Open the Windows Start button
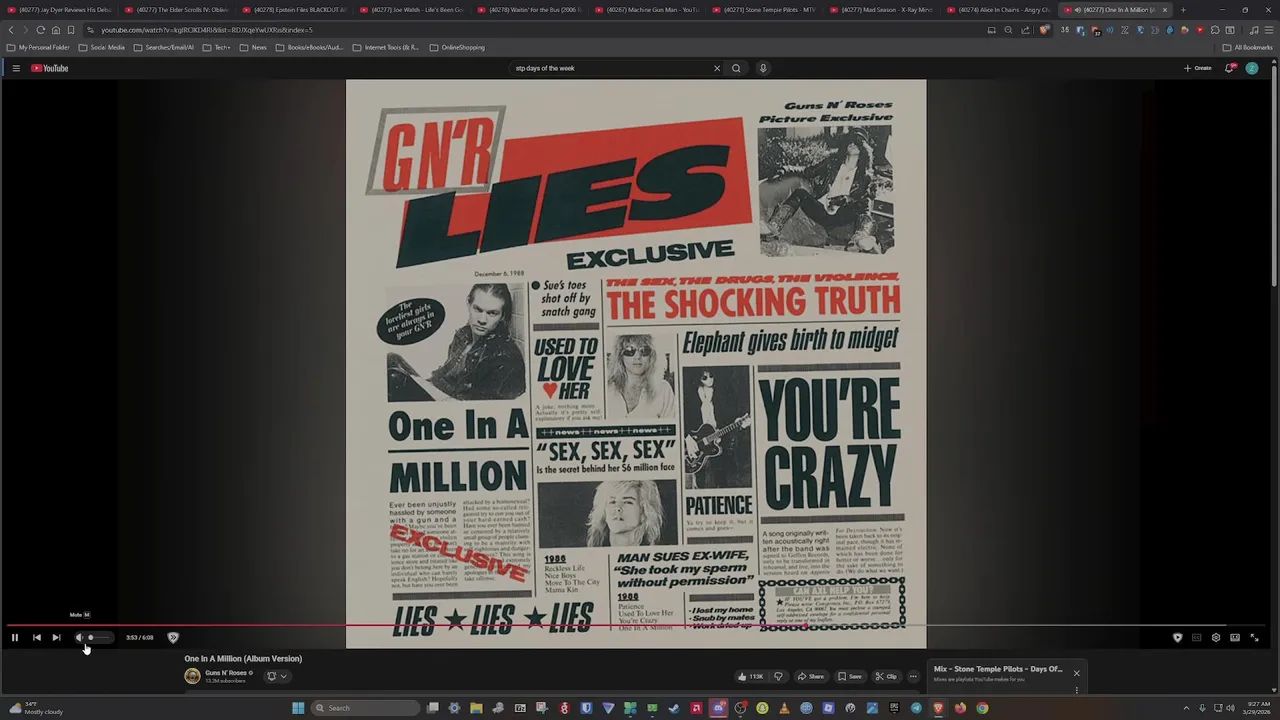This screenshot has width=1280, height=720. 298,708
